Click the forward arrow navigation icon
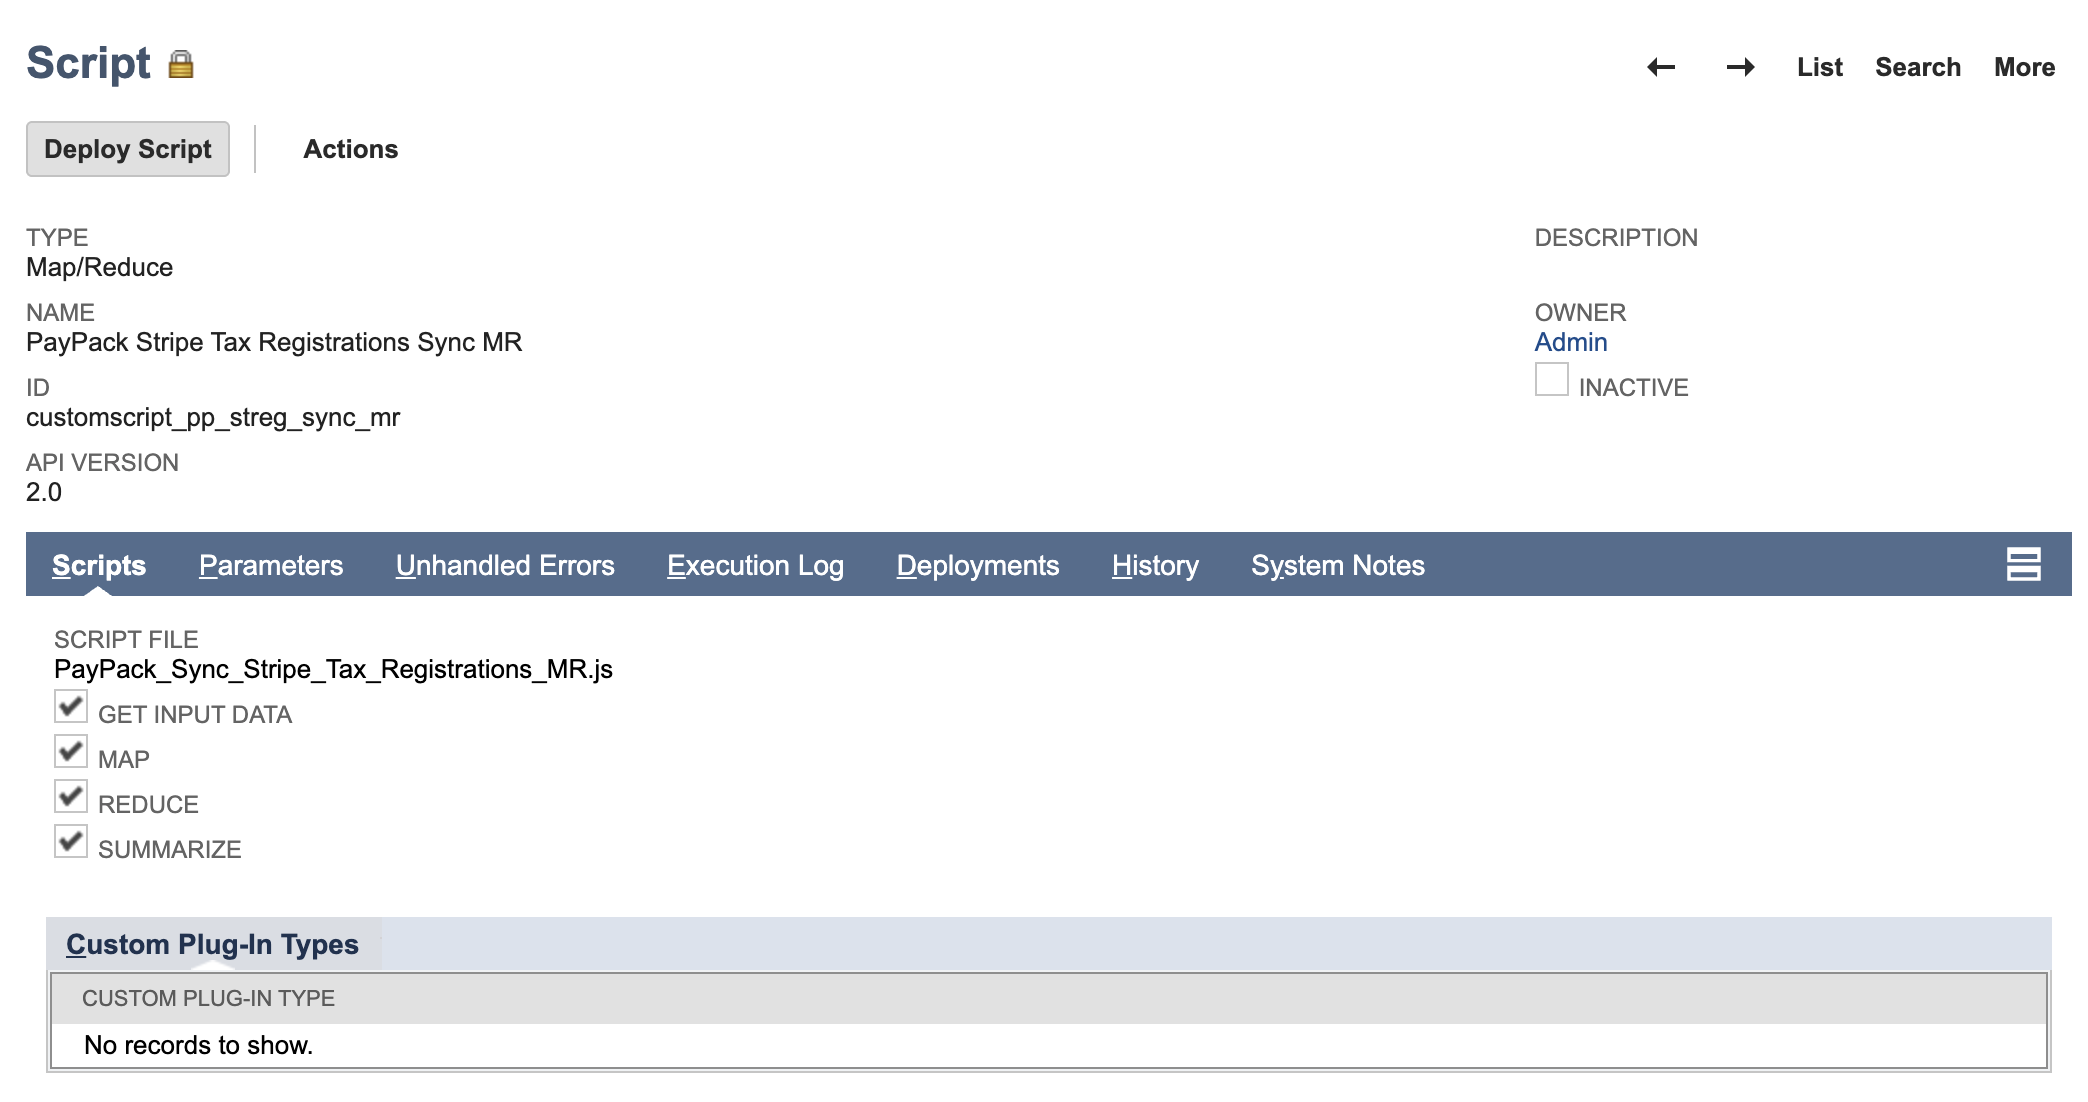The height and width of the screenshot is (1102, 2088). click(x=1740, y=66)
